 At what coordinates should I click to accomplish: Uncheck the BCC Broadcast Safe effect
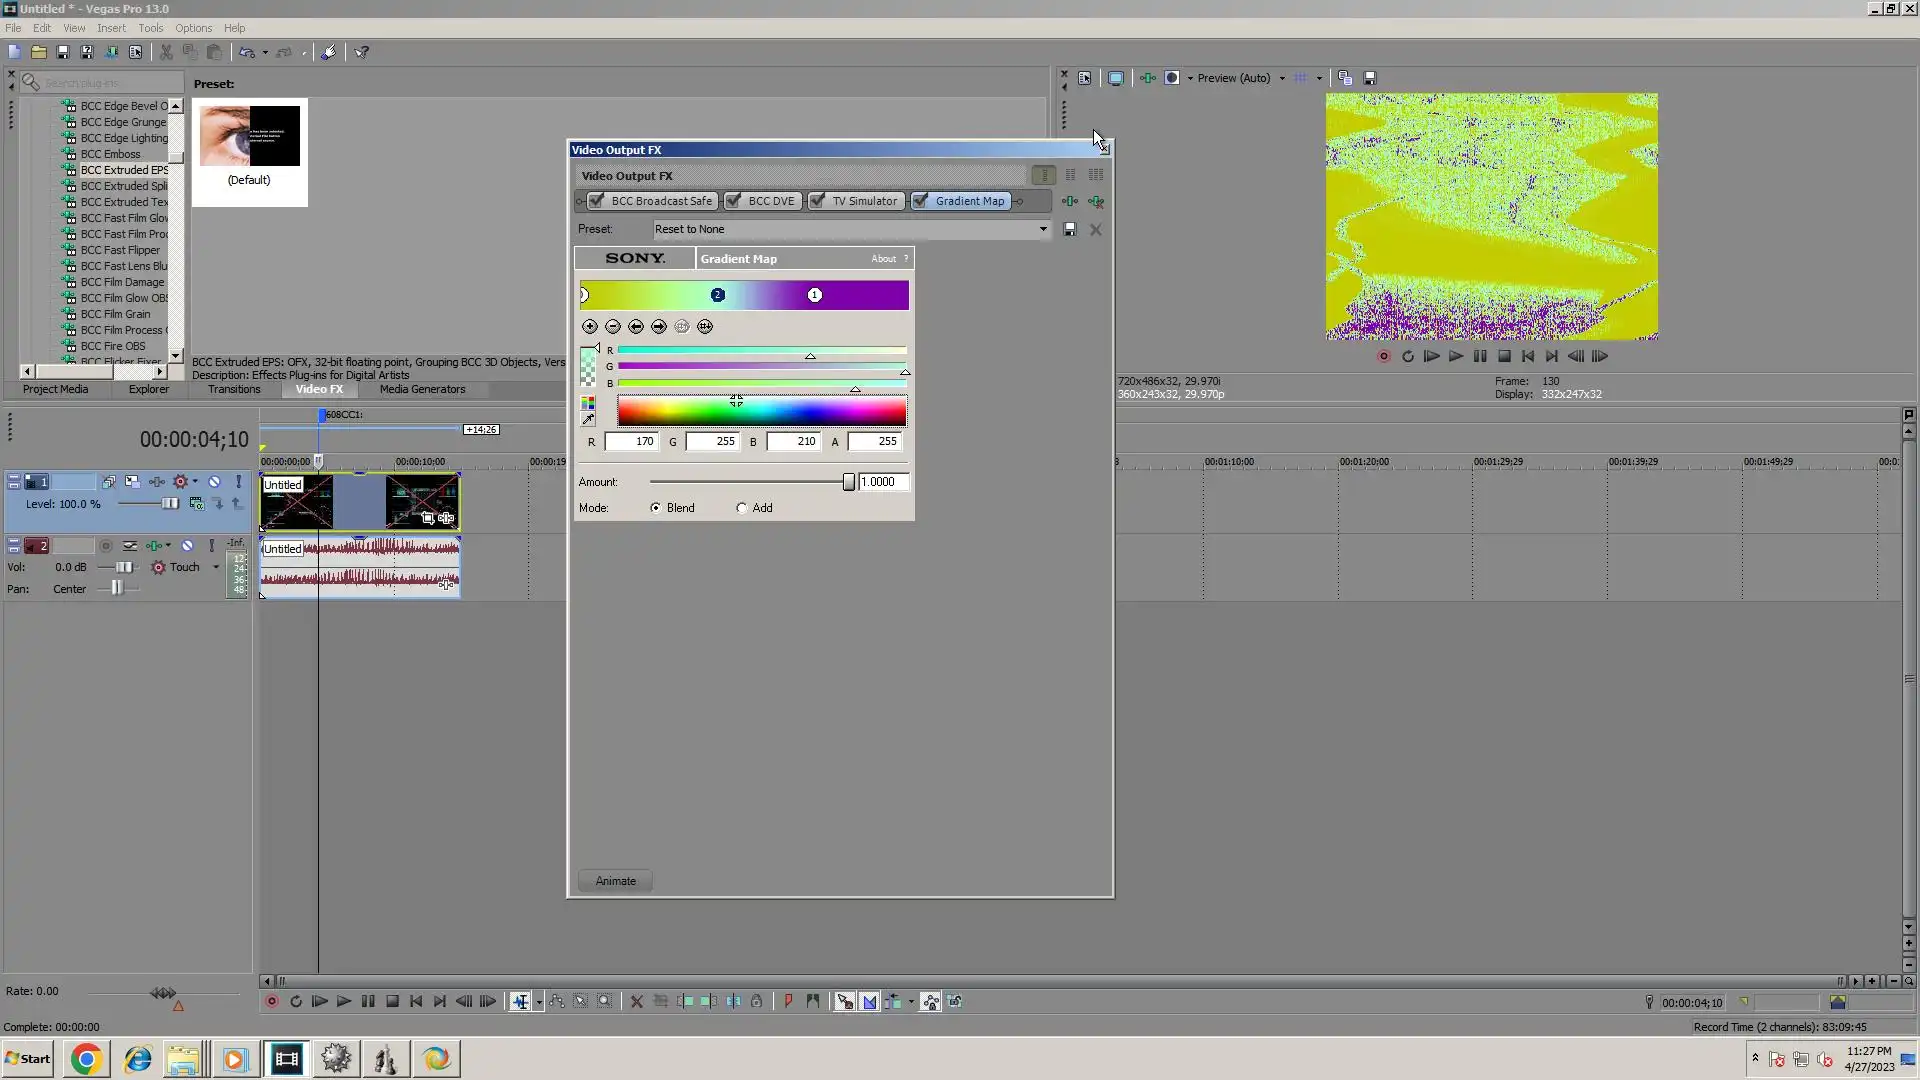point(597,201)
